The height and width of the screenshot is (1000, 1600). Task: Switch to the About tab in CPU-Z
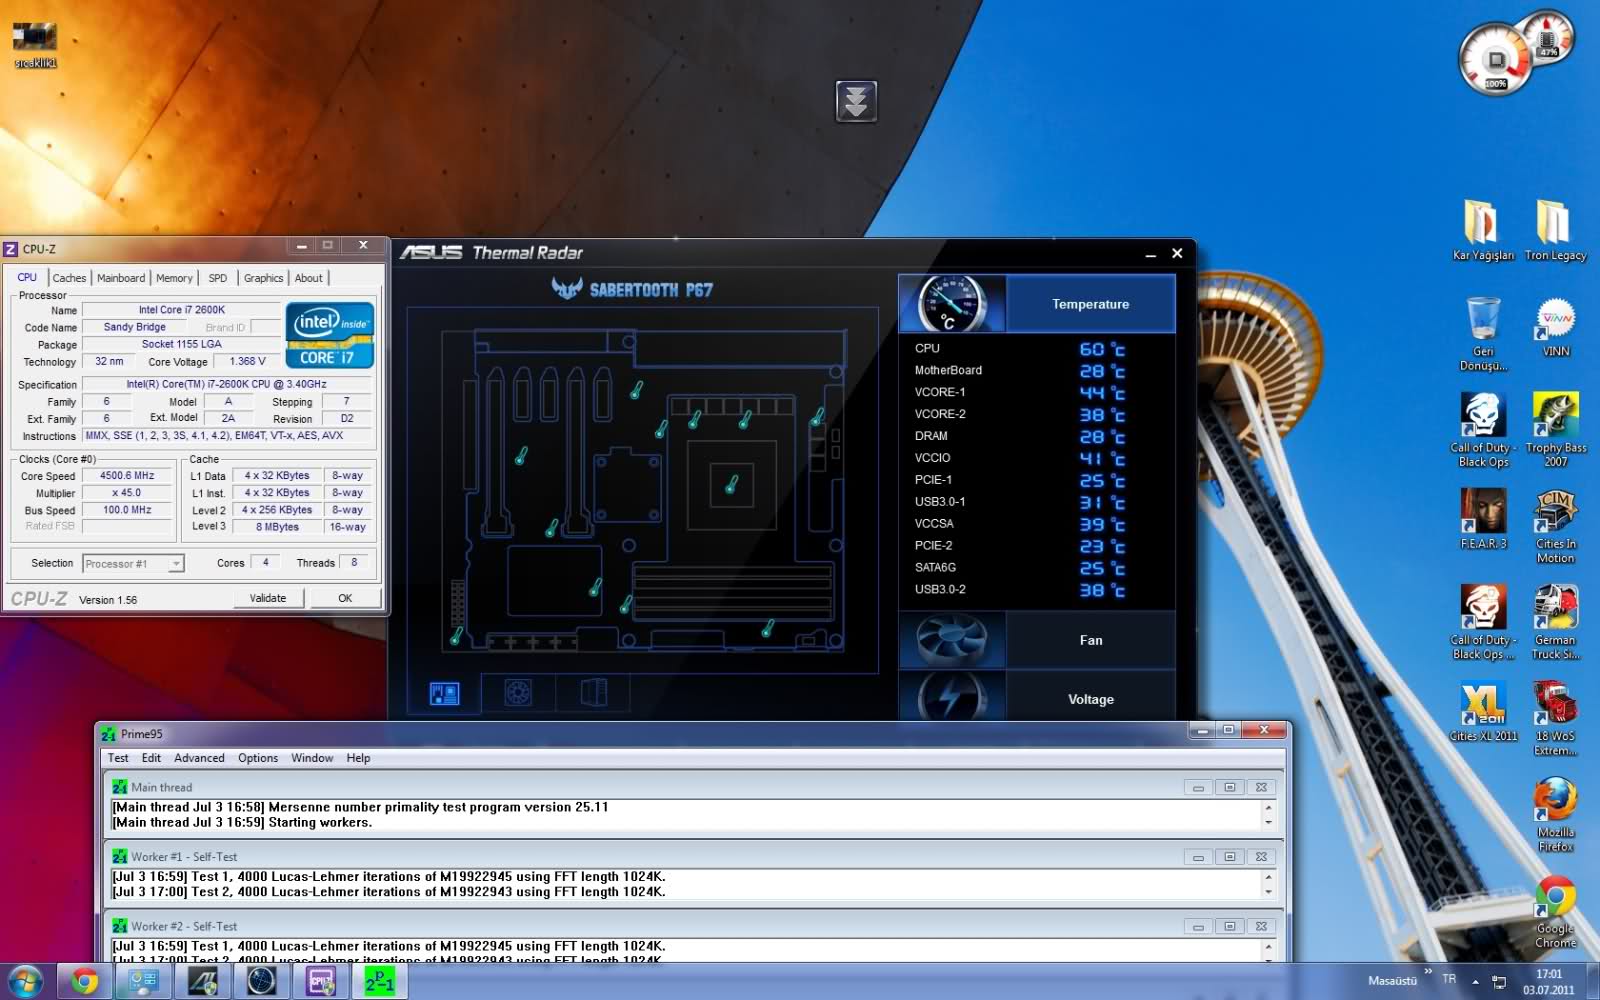(309, 278)
